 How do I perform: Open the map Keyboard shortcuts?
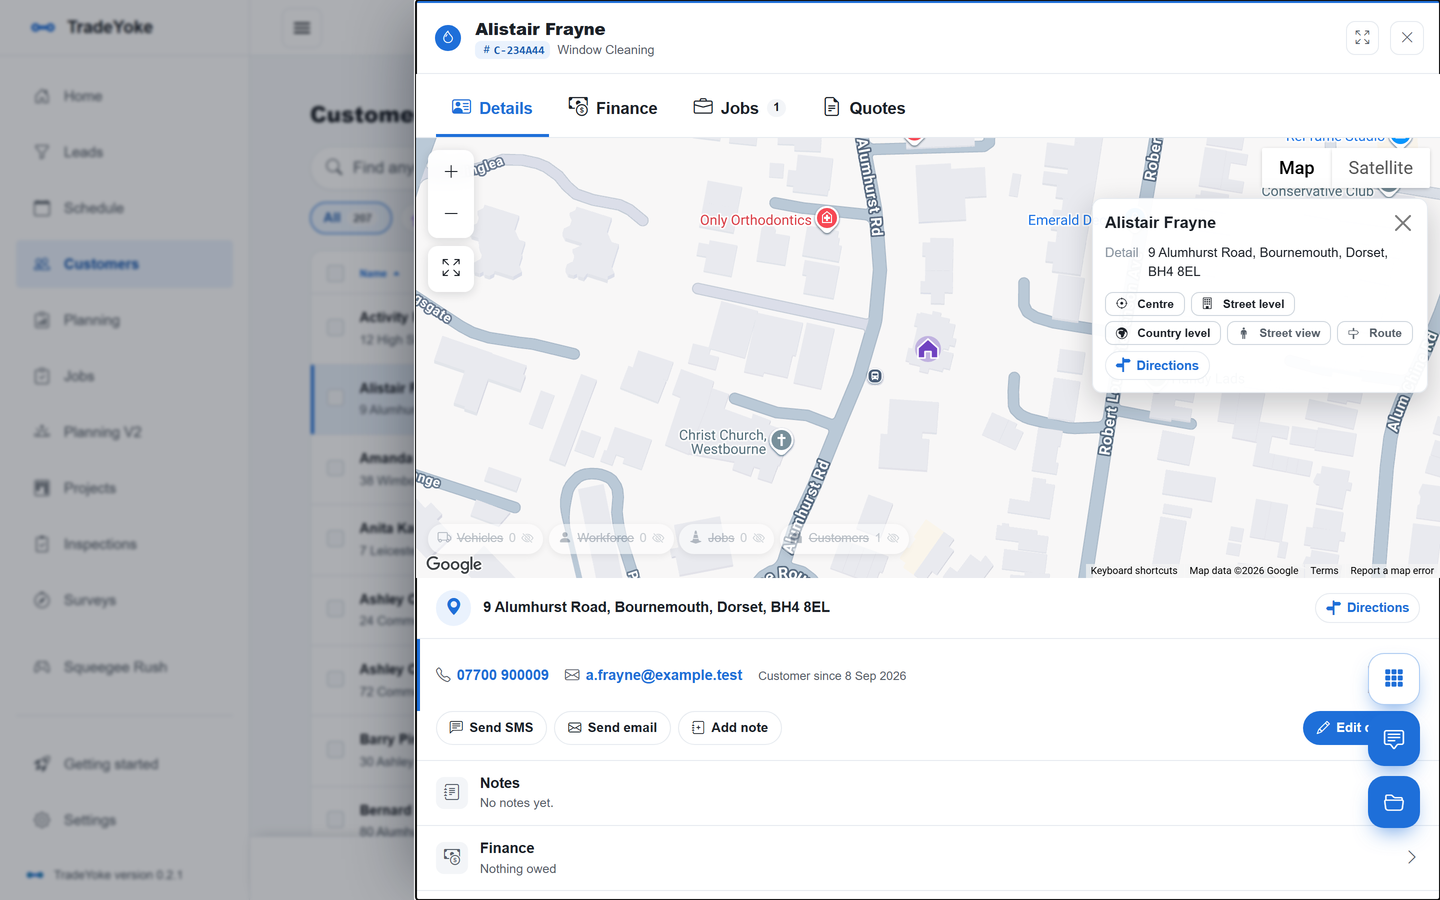1134,571
